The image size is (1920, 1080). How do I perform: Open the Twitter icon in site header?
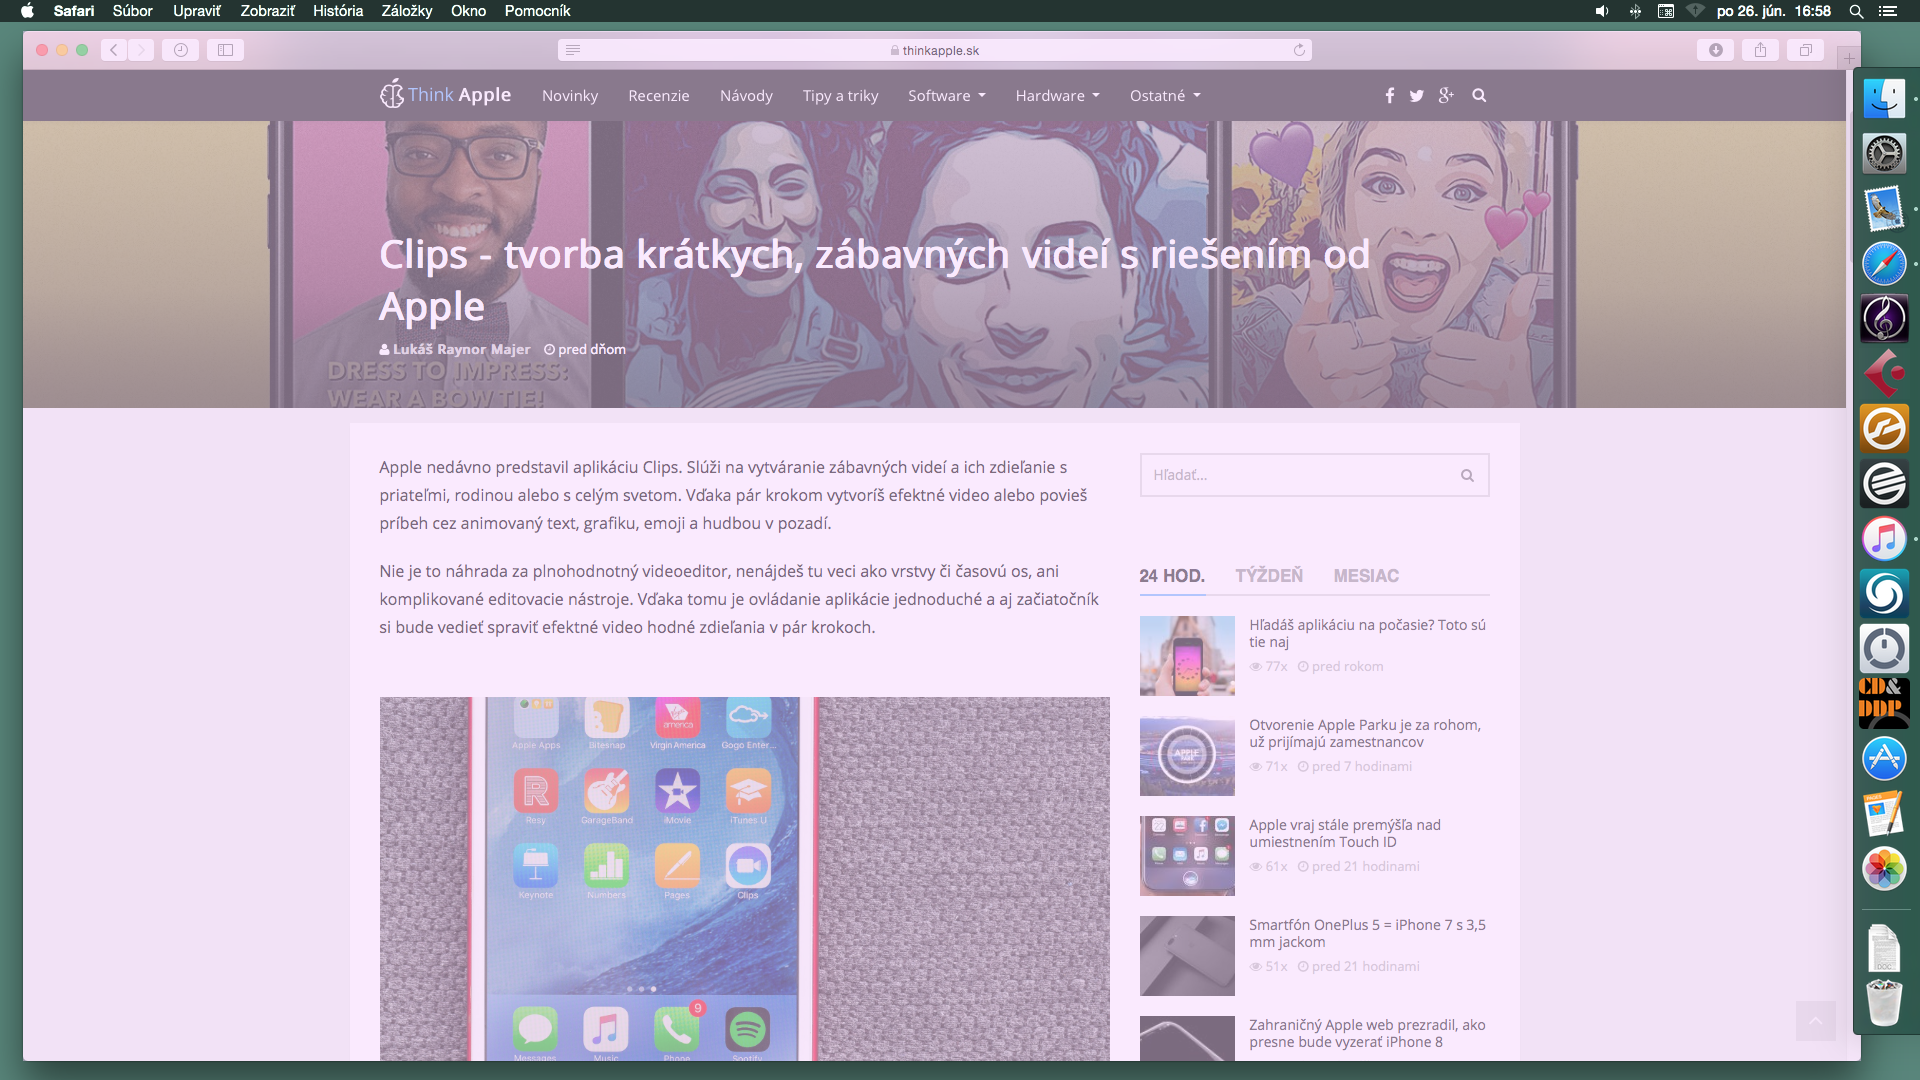(1417, 96)
